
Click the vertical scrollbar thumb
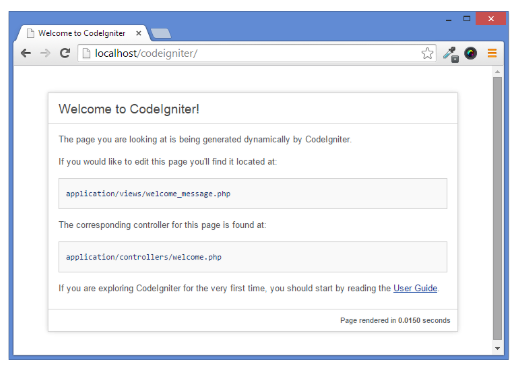(497, 209)
